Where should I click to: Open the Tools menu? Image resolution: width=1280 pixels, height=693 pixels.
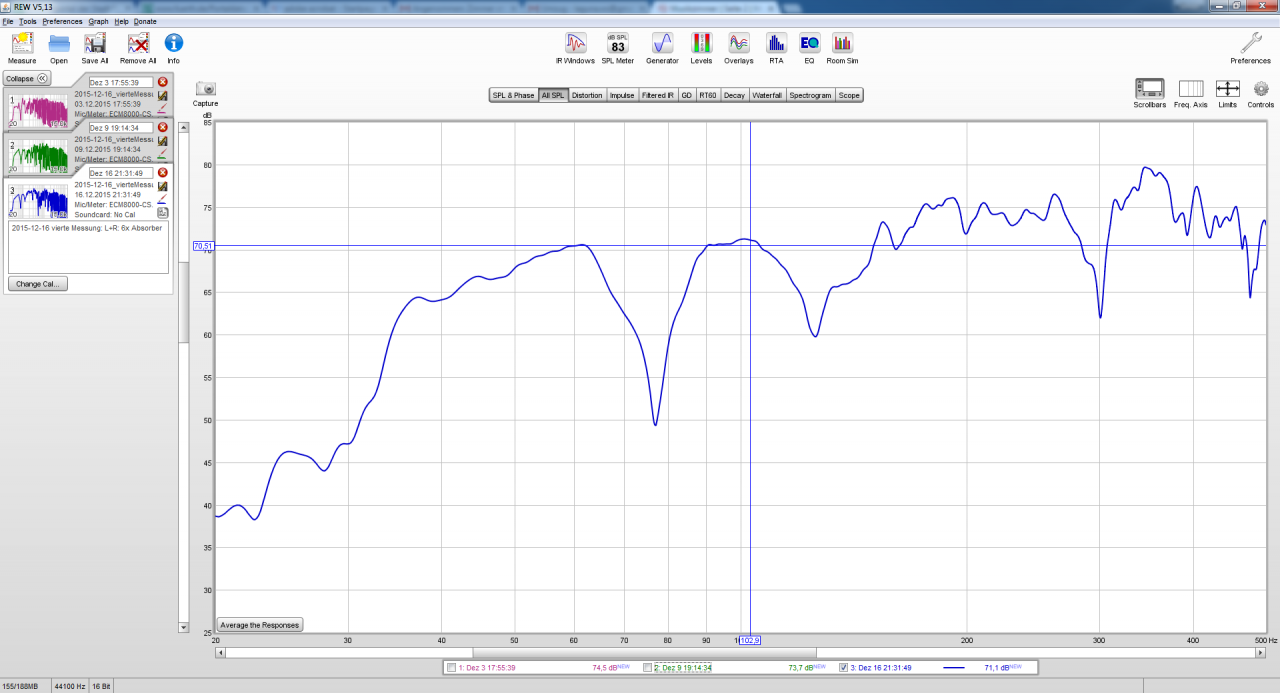tap(28, 21)
